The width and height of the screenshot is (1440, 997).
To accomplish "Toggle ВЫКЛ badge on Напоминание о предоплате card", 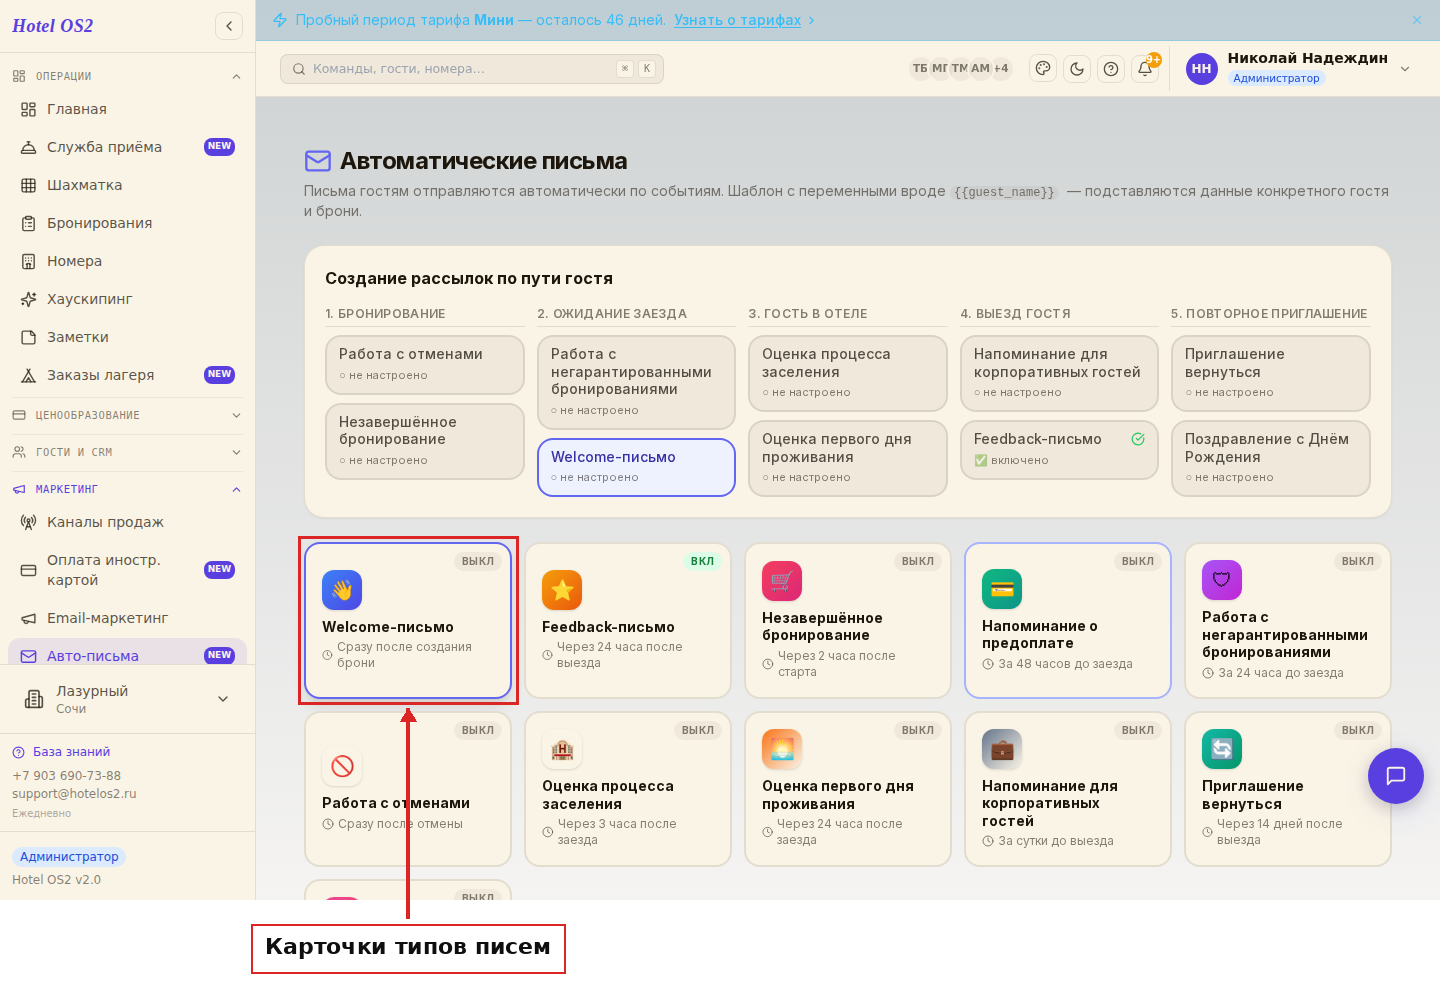I will [1138, 561].
